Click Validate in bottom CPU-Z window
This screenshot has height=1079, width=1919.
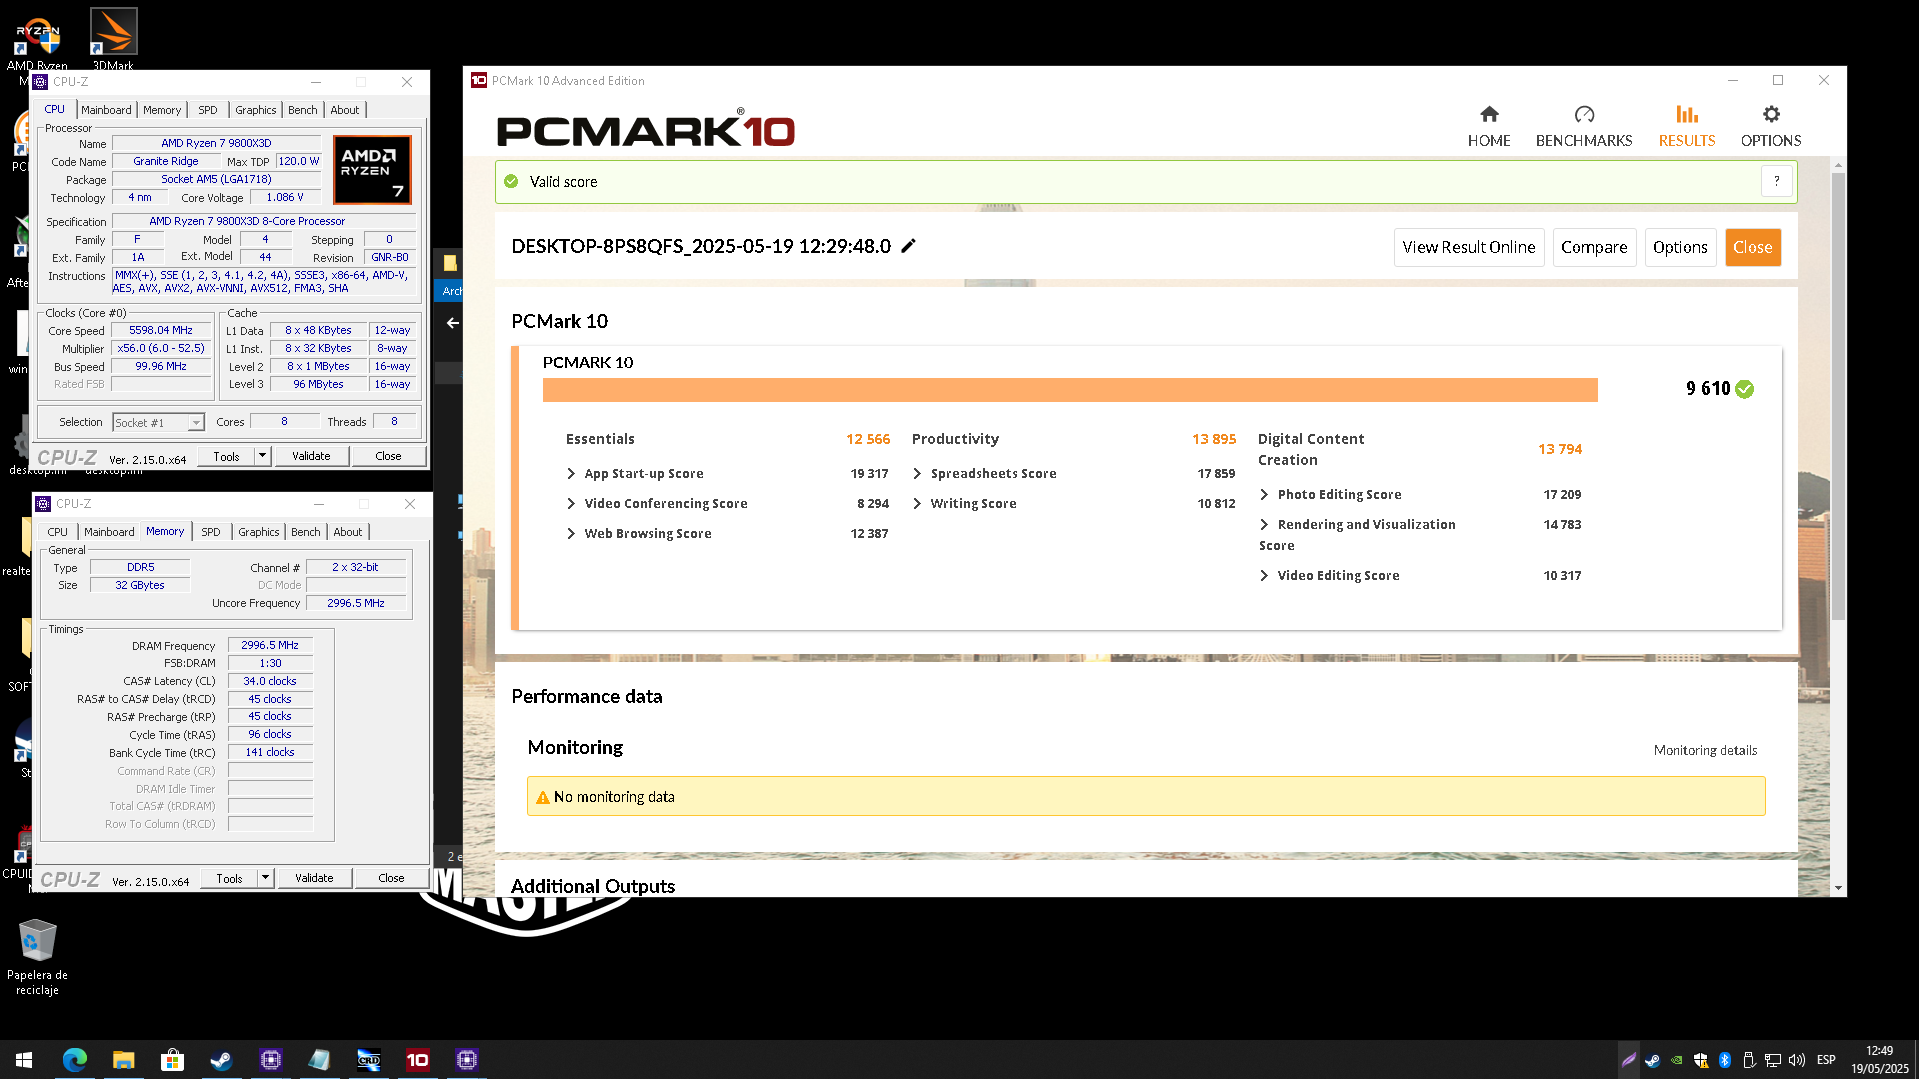(x=314, y=878)
